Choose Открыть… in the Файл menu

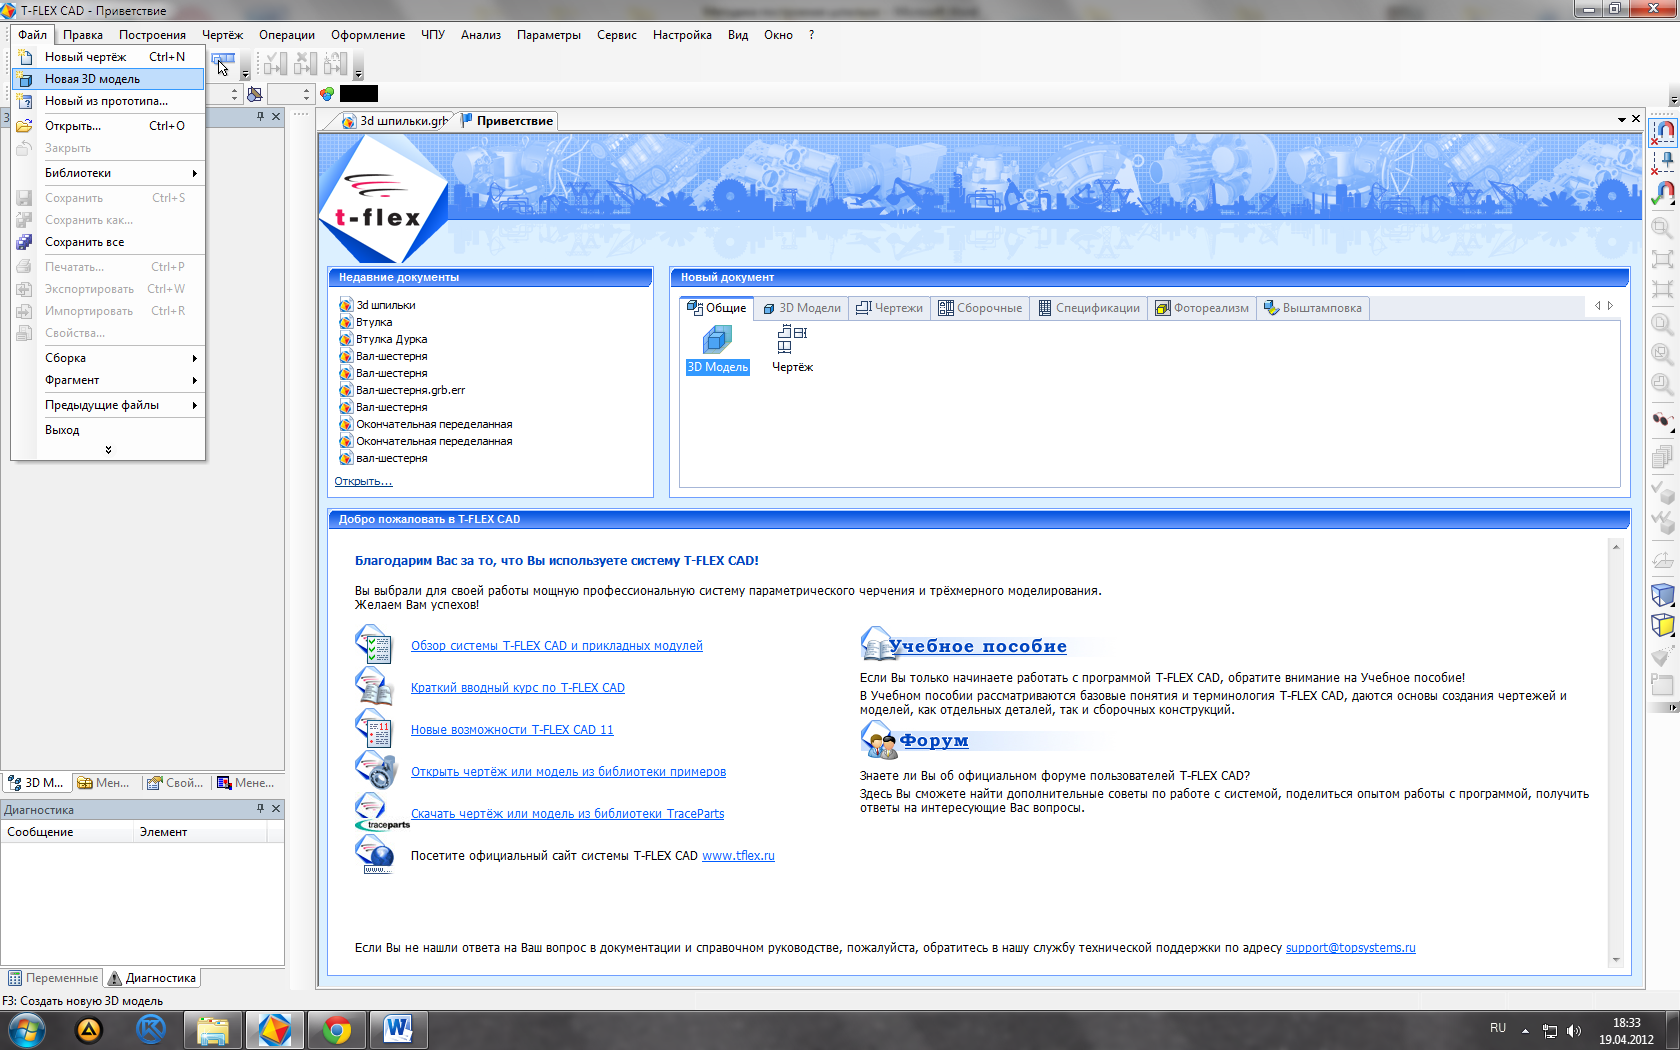[108, 126]
